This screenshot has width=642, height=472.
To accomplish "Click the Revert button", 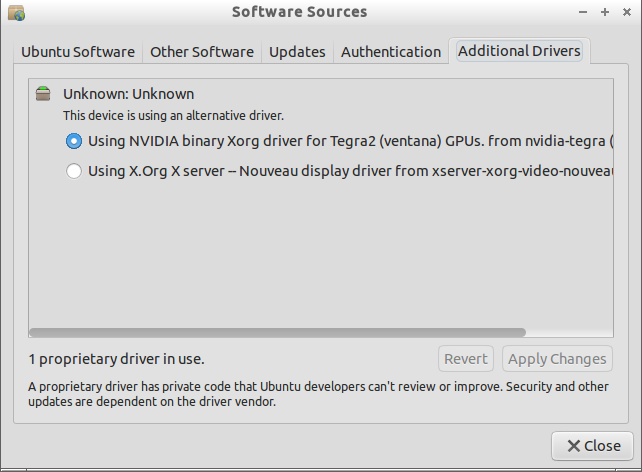I will (466, 359).
